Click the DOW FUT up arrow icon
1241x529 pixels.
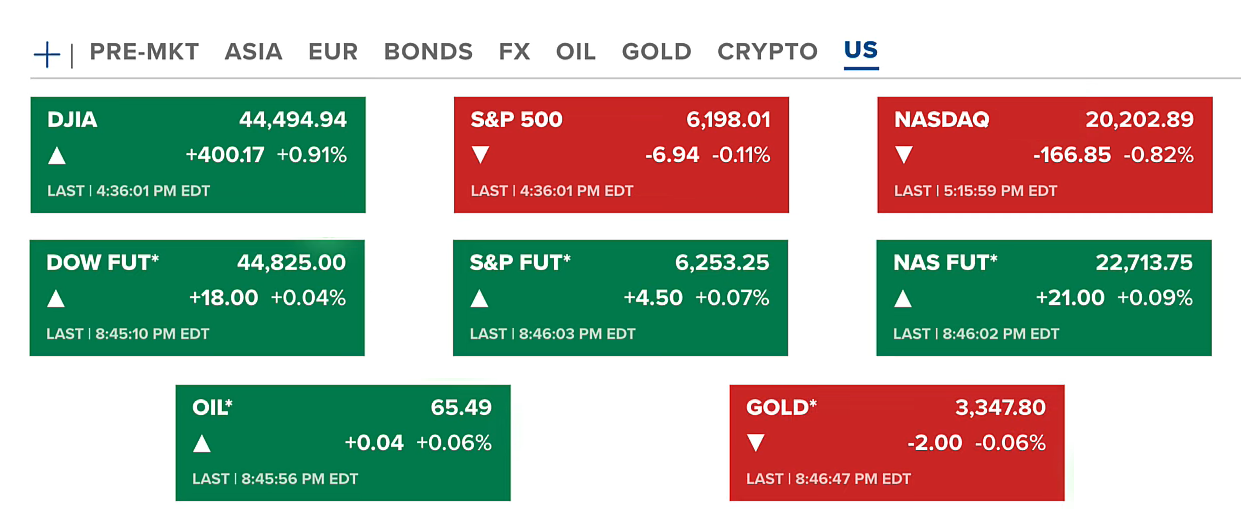tap(56, 299)
